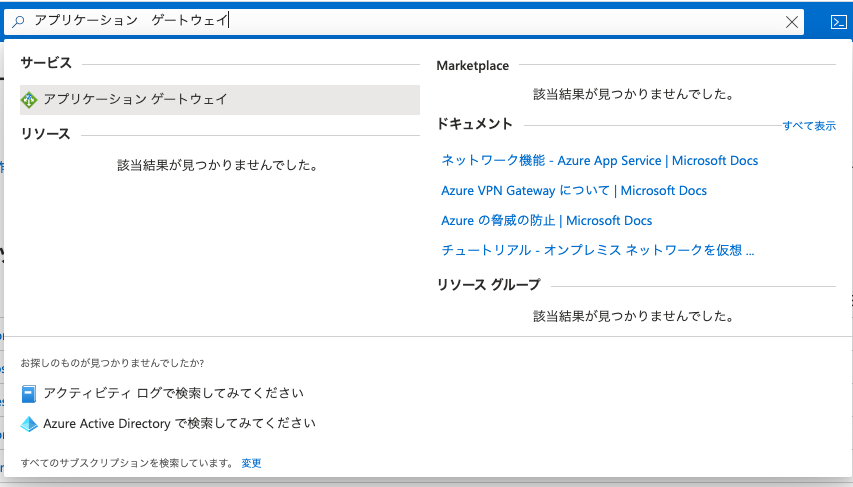The height and width of the screenshot is (487, 853).
Task: Click the 変更 subscription link
Action: pos(251,463)
